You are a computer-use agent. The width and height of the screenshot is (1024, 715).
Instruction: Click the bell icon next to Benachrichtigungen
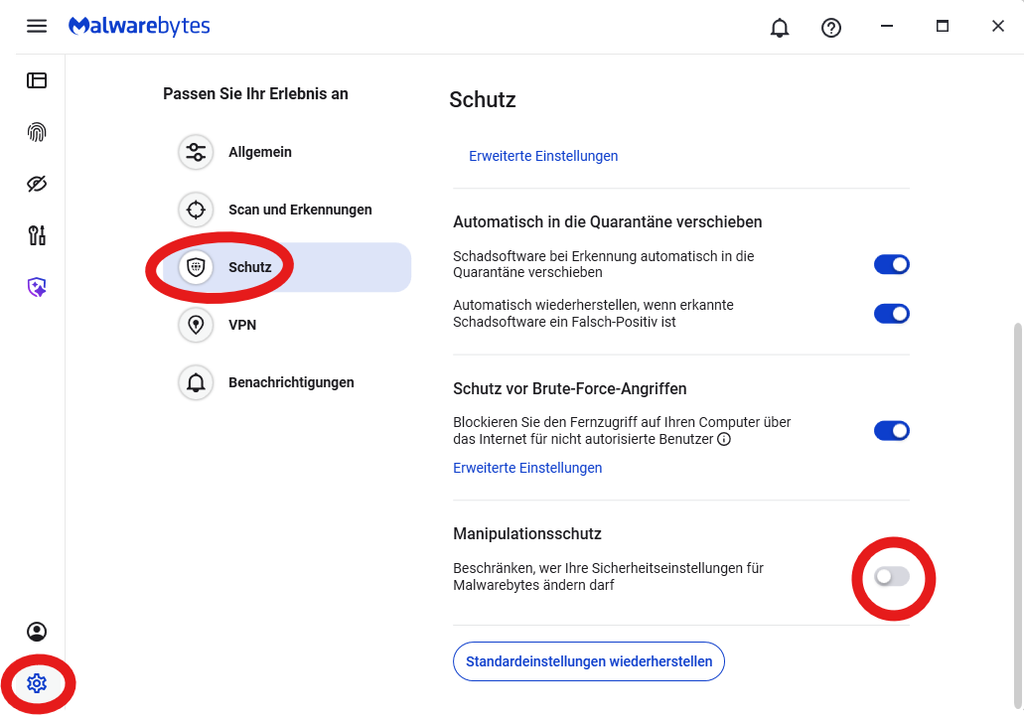196,382
